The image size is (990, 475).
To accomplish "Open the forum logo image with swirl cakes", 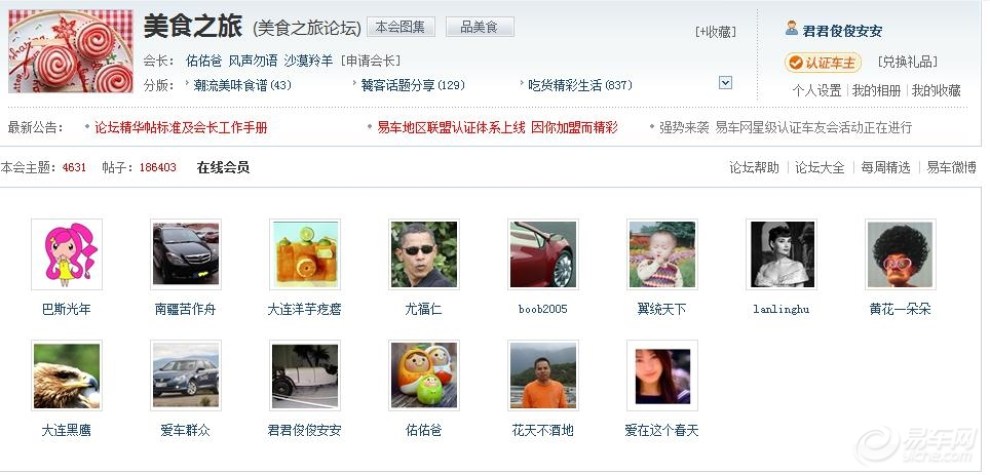I will 71,51.
